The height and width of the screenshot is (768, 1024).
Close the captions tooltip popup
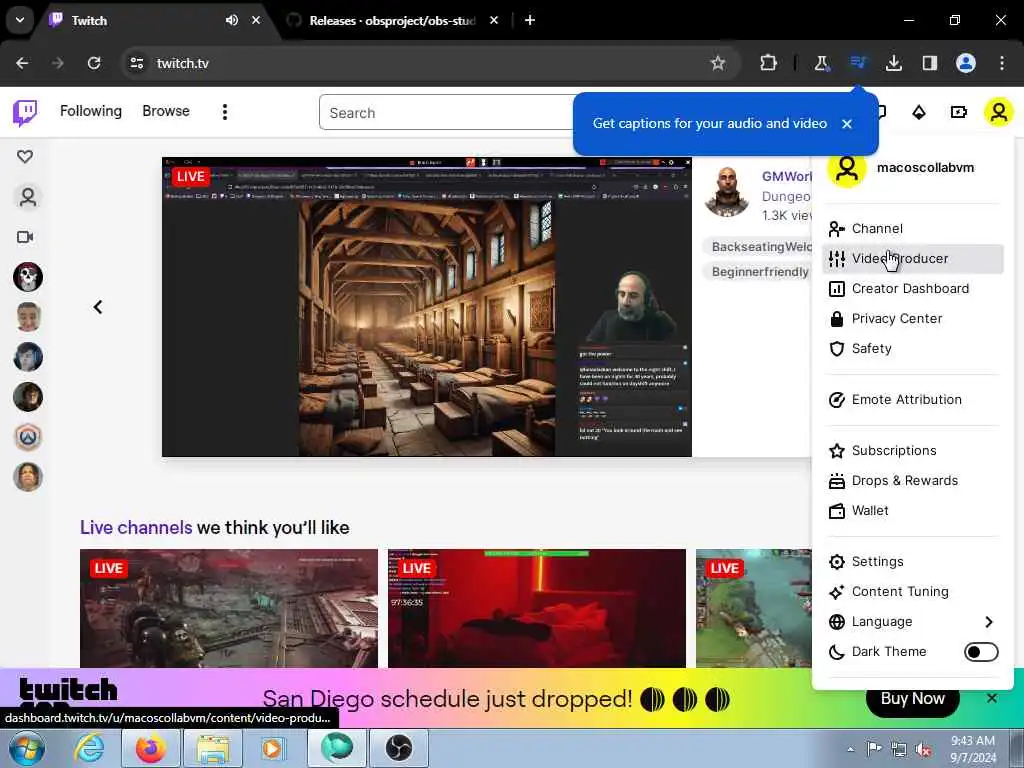(847, 124)
